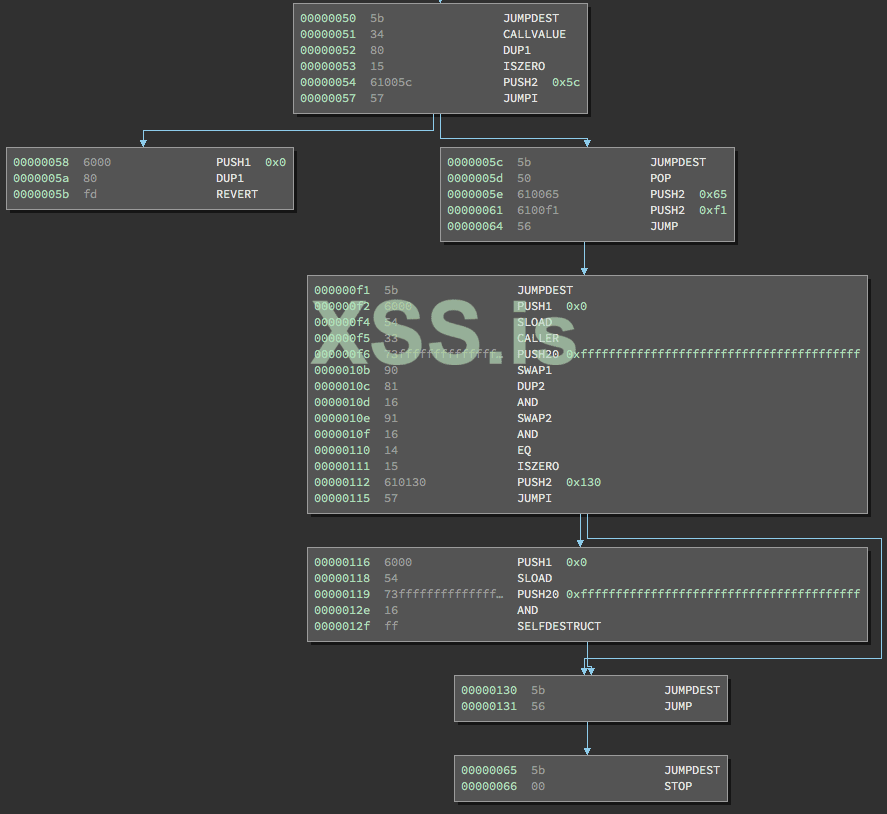
Task: Select address 00000058 in the revert block
Action: click(41, 162)
